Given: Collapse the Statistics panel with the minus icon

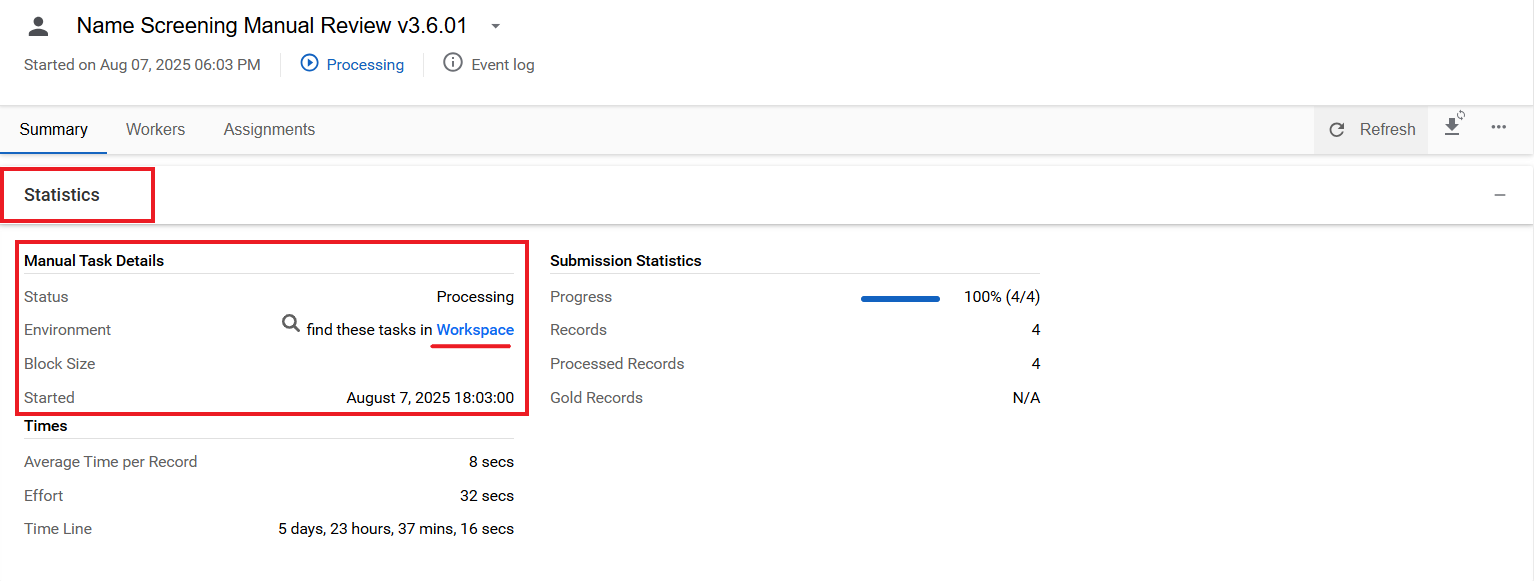Looking at the screenshot, I should (x=1500, y=196).
